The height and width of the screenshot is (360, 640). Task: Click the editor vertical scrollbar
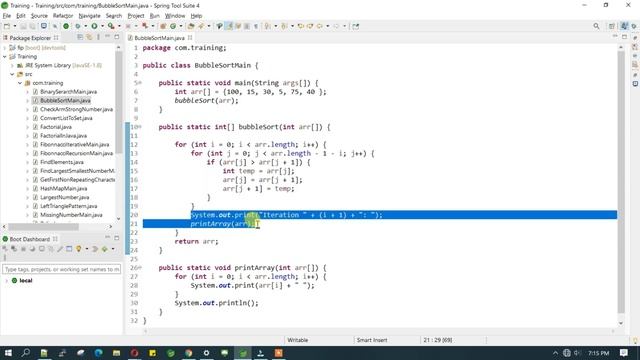(621, 182)
